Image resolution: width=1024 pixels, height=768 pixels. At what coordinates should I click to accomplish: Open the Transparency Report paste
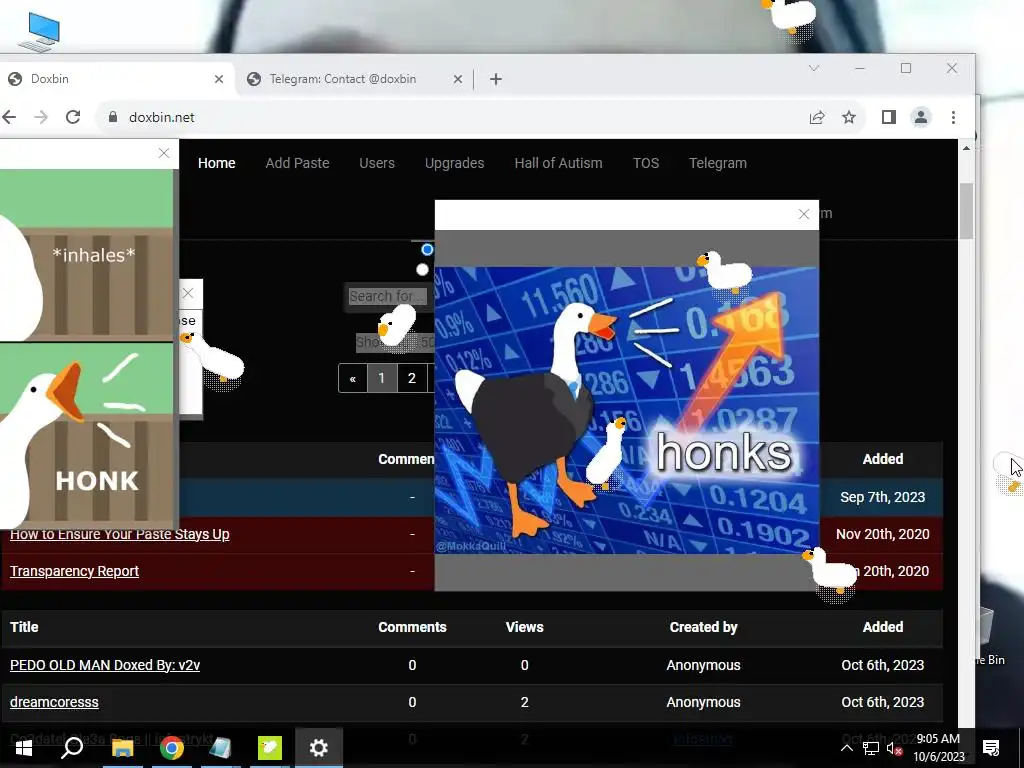pyautogui.click(x=74, y=571)
